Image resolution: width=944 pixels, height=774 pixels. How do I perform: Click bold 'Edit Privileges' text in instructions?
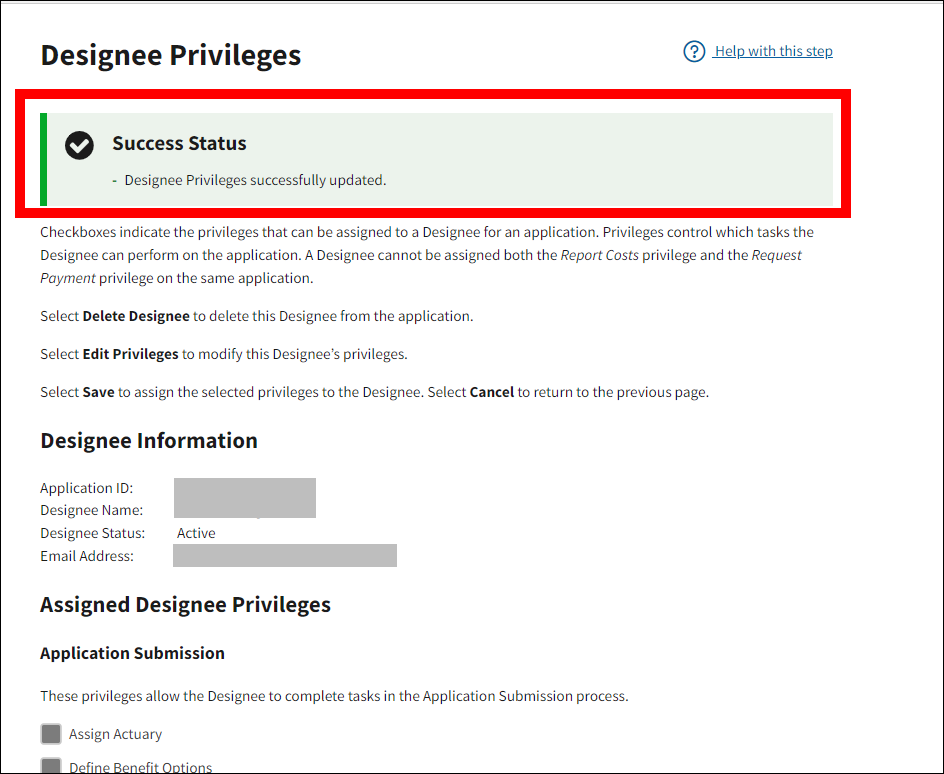pos(131,354)
